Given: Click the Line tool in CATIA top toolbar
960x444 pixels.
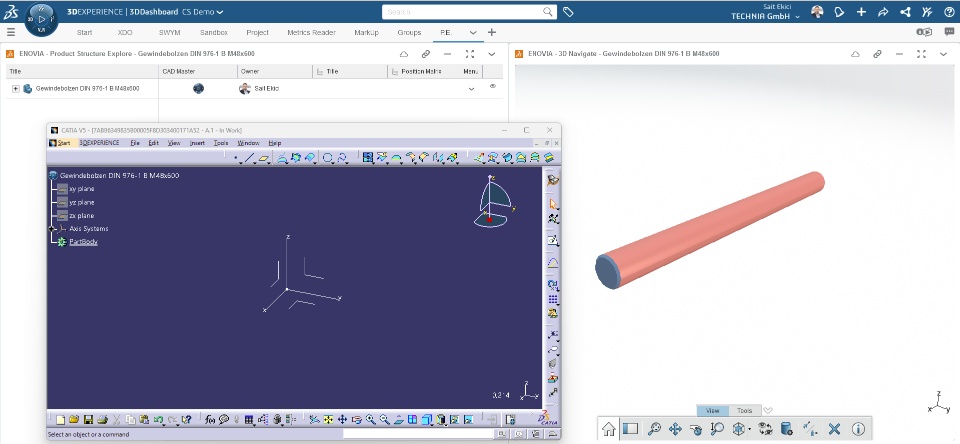Looking at the screenshot, I should pyautogui.click(x=249, y=158).
